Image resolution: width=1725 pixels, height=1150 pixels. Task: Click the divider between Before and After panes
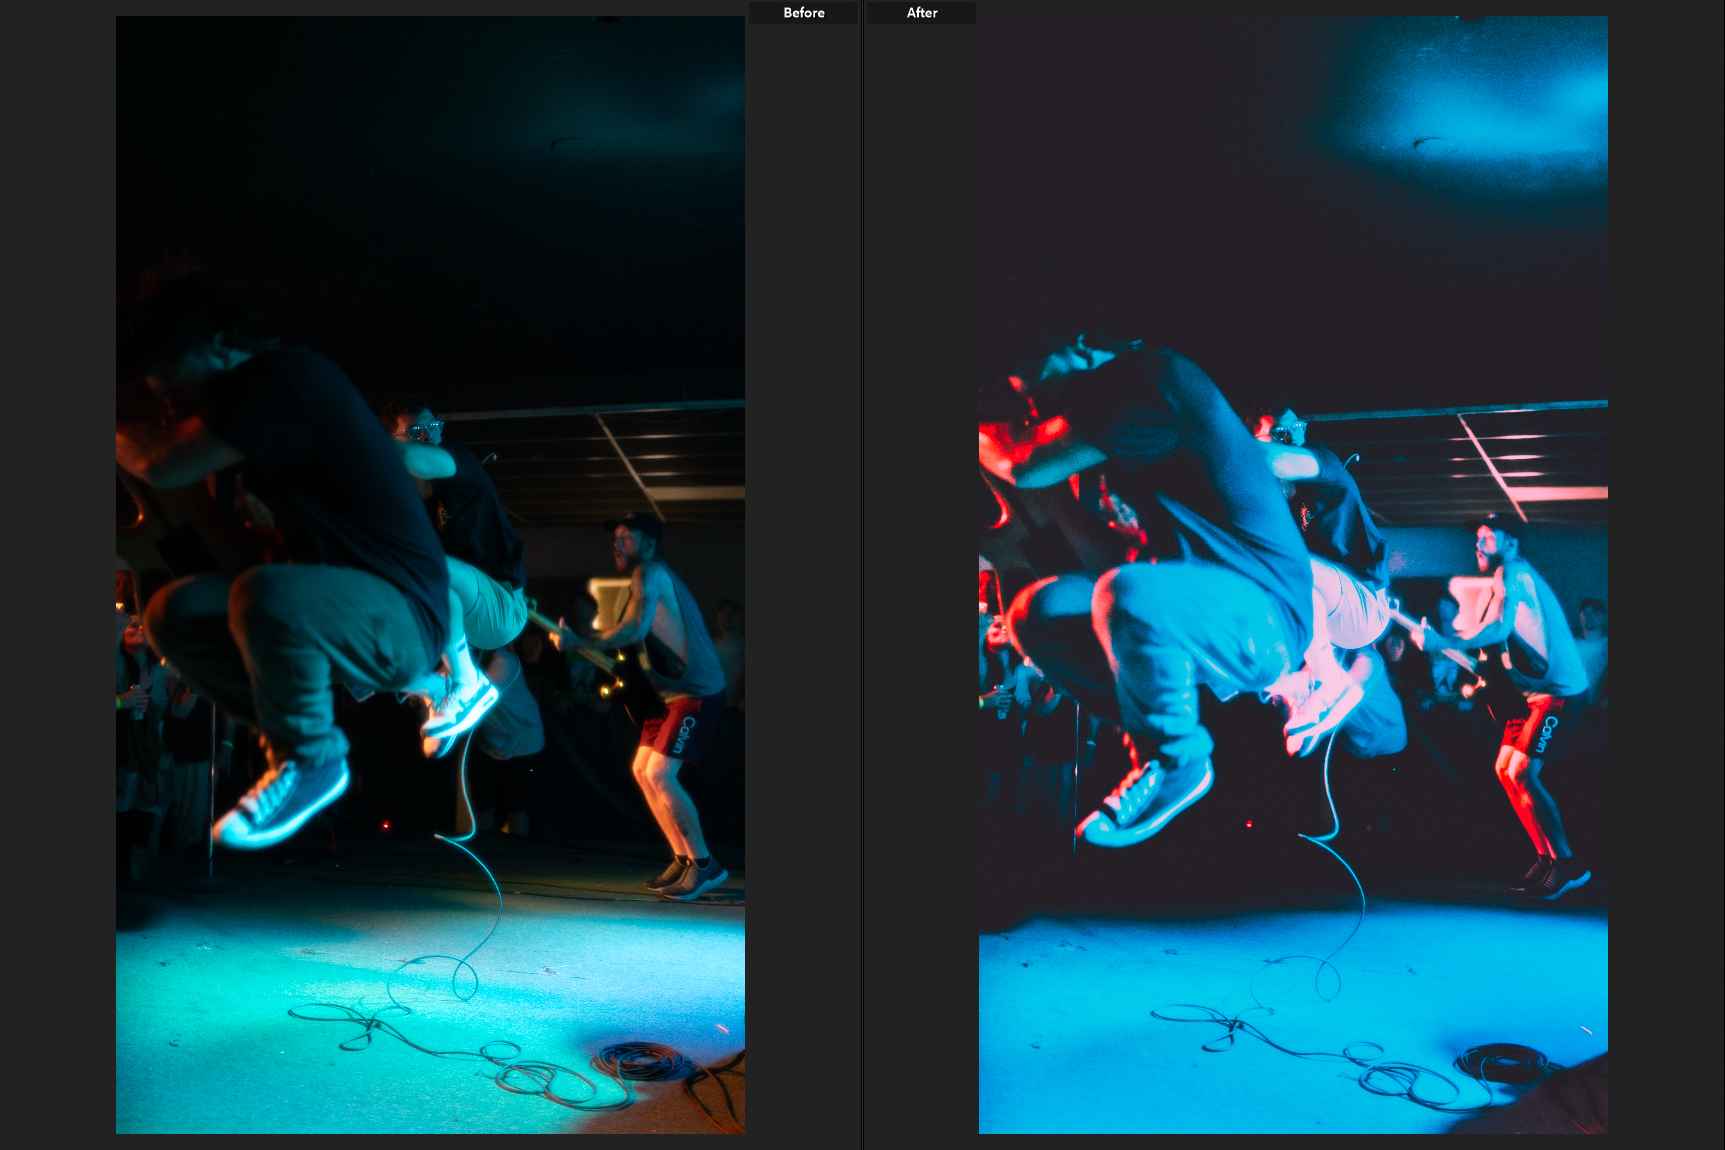862,575
